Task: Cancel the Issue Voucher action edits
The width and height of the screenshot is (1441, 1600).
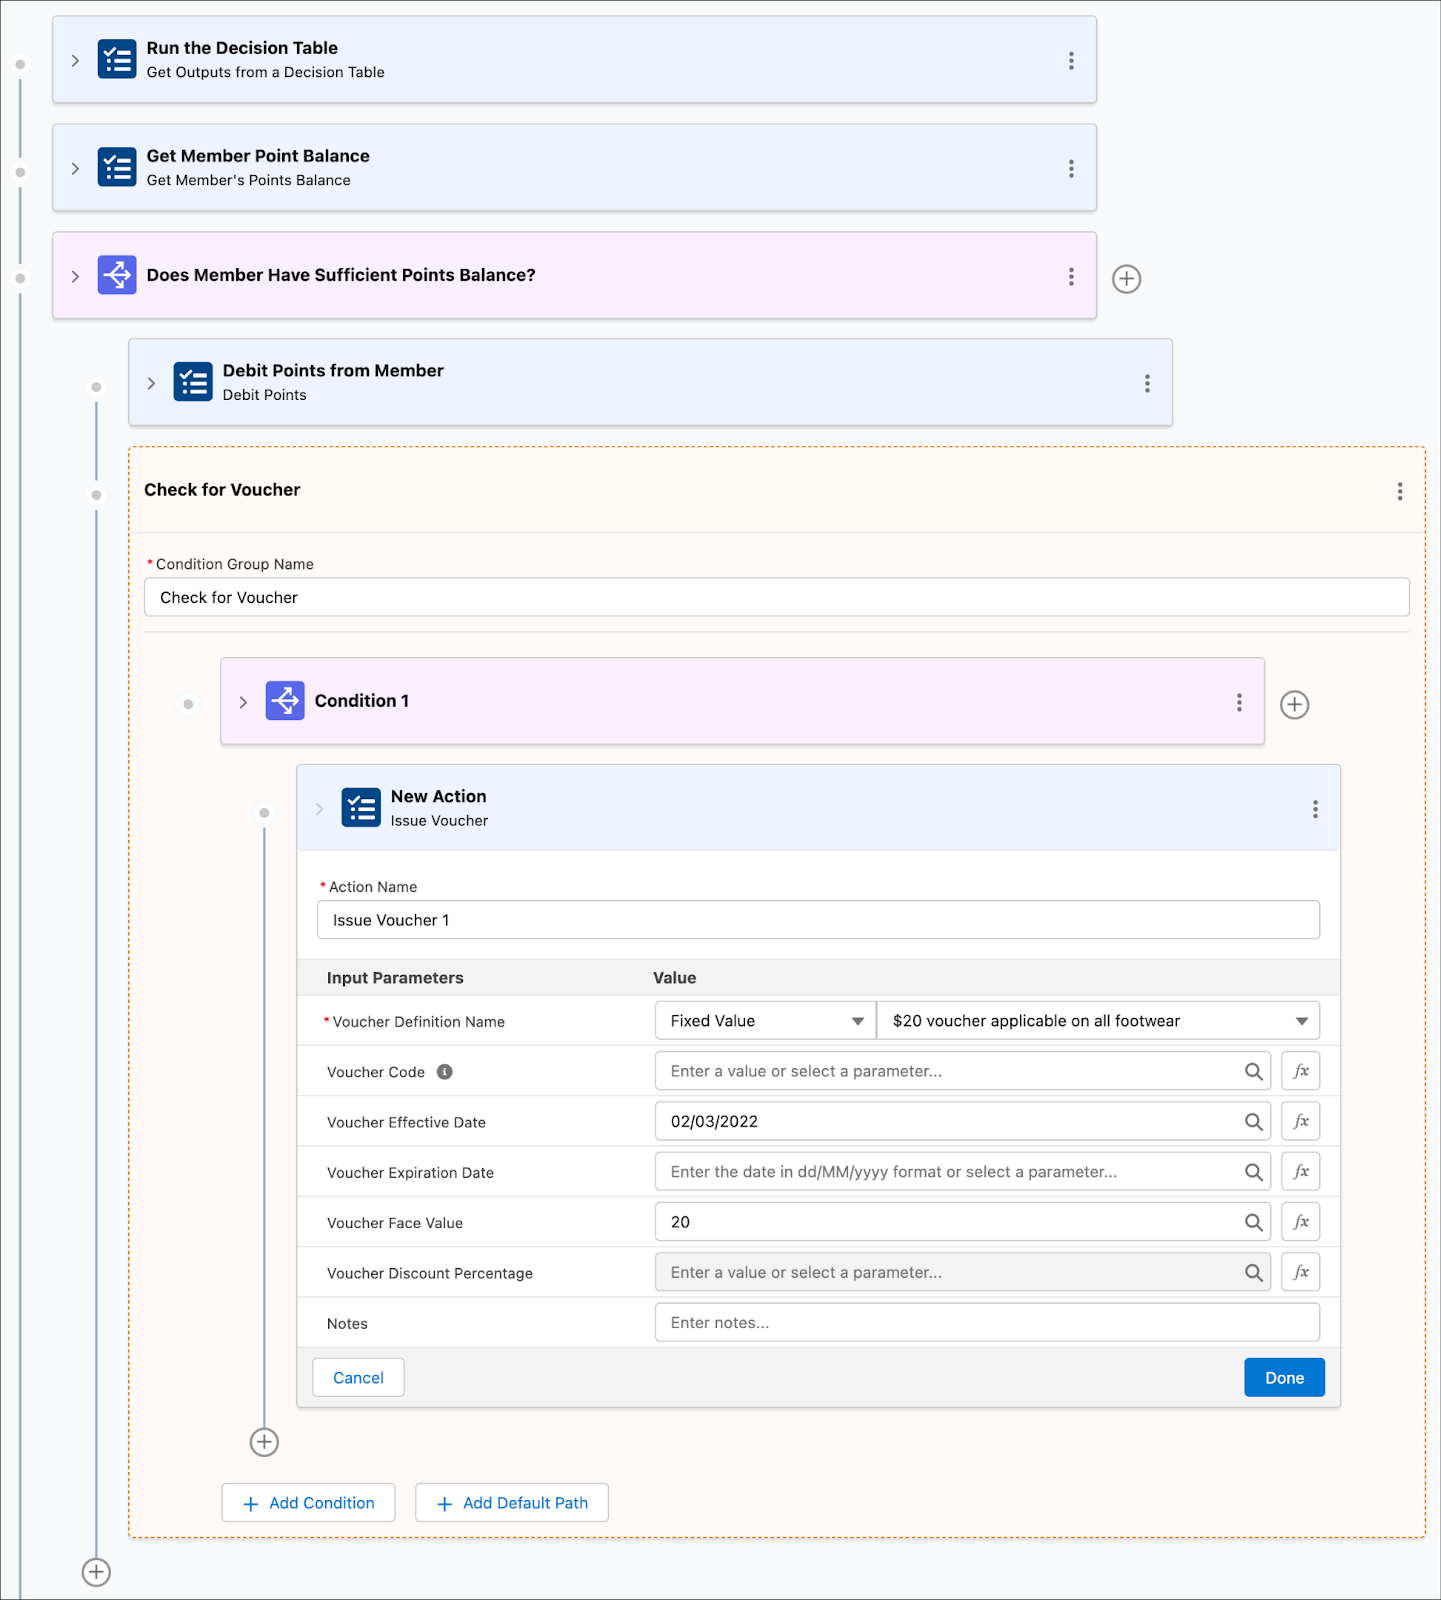Action: [358, 1378]
